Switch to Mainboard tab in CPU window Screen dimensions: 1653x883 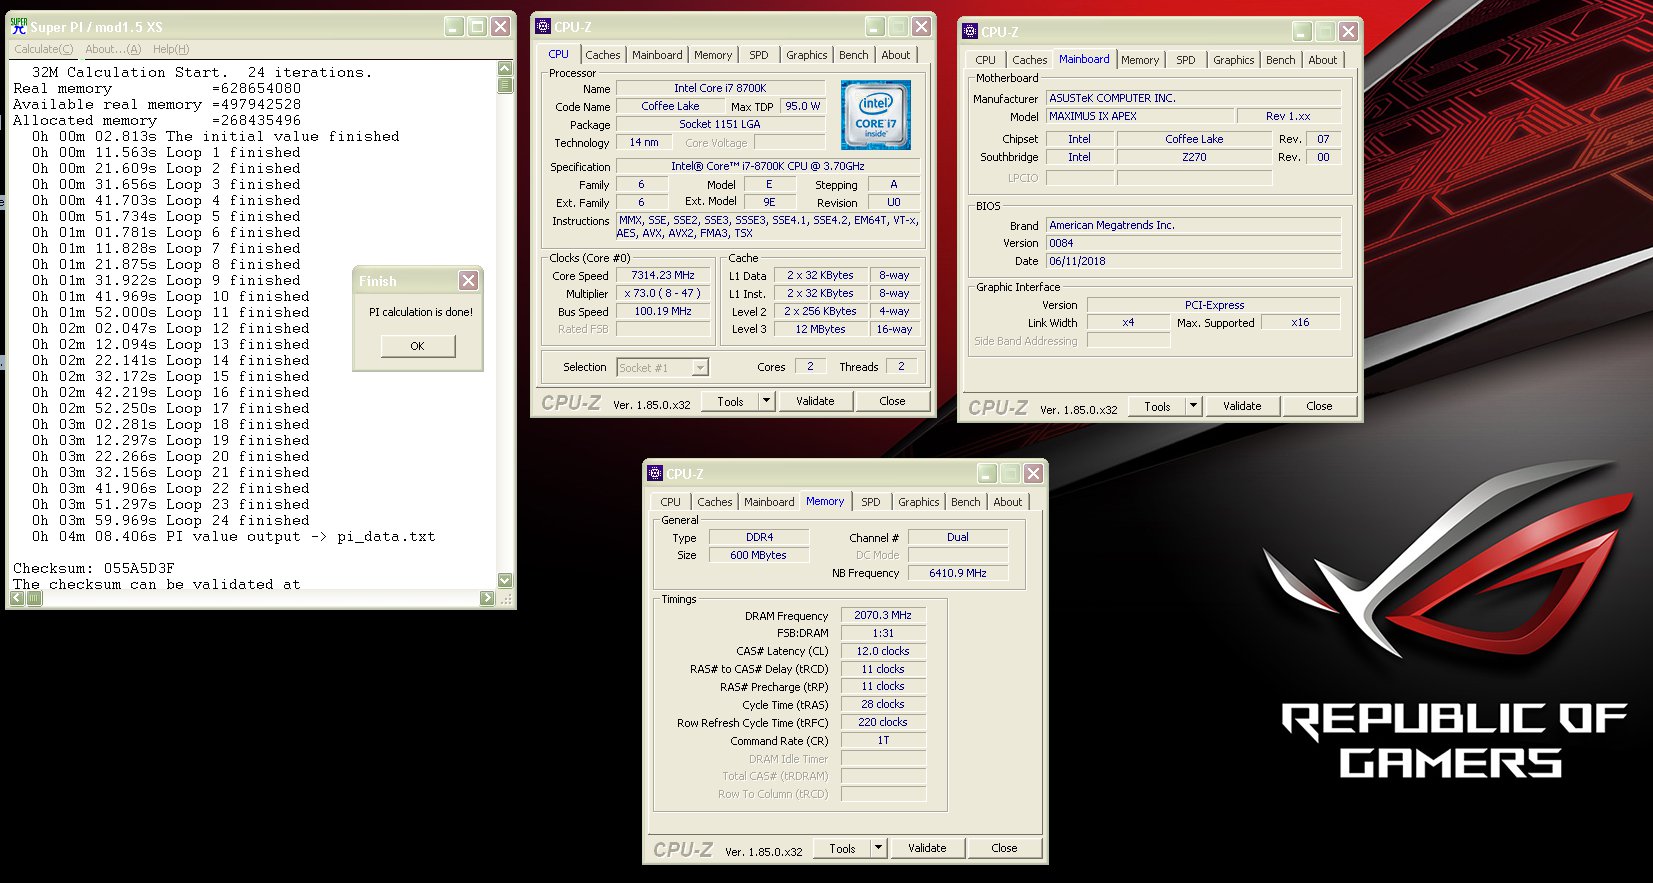(657, 55)
